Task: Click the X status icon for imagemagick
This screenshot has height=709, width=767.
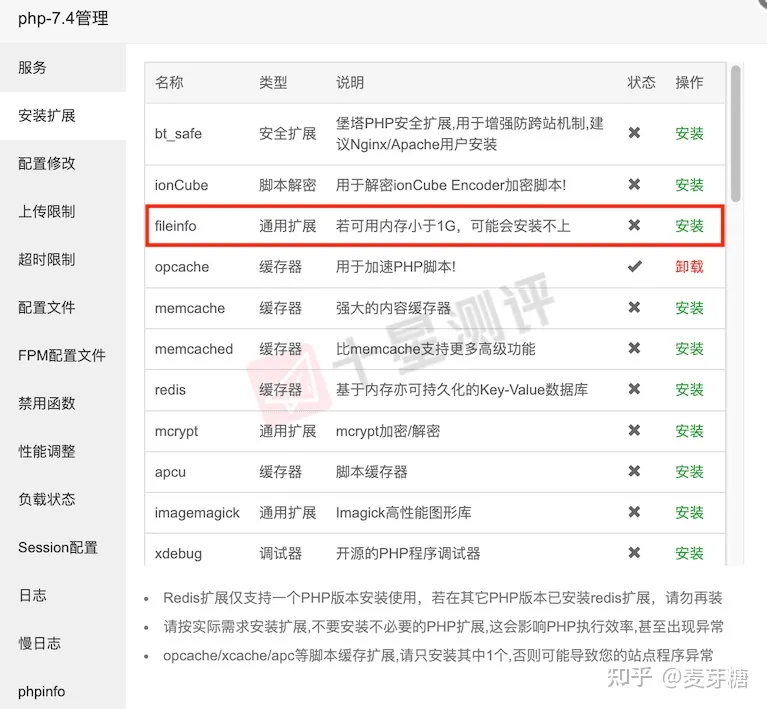Action: click(x=634, y=512)
